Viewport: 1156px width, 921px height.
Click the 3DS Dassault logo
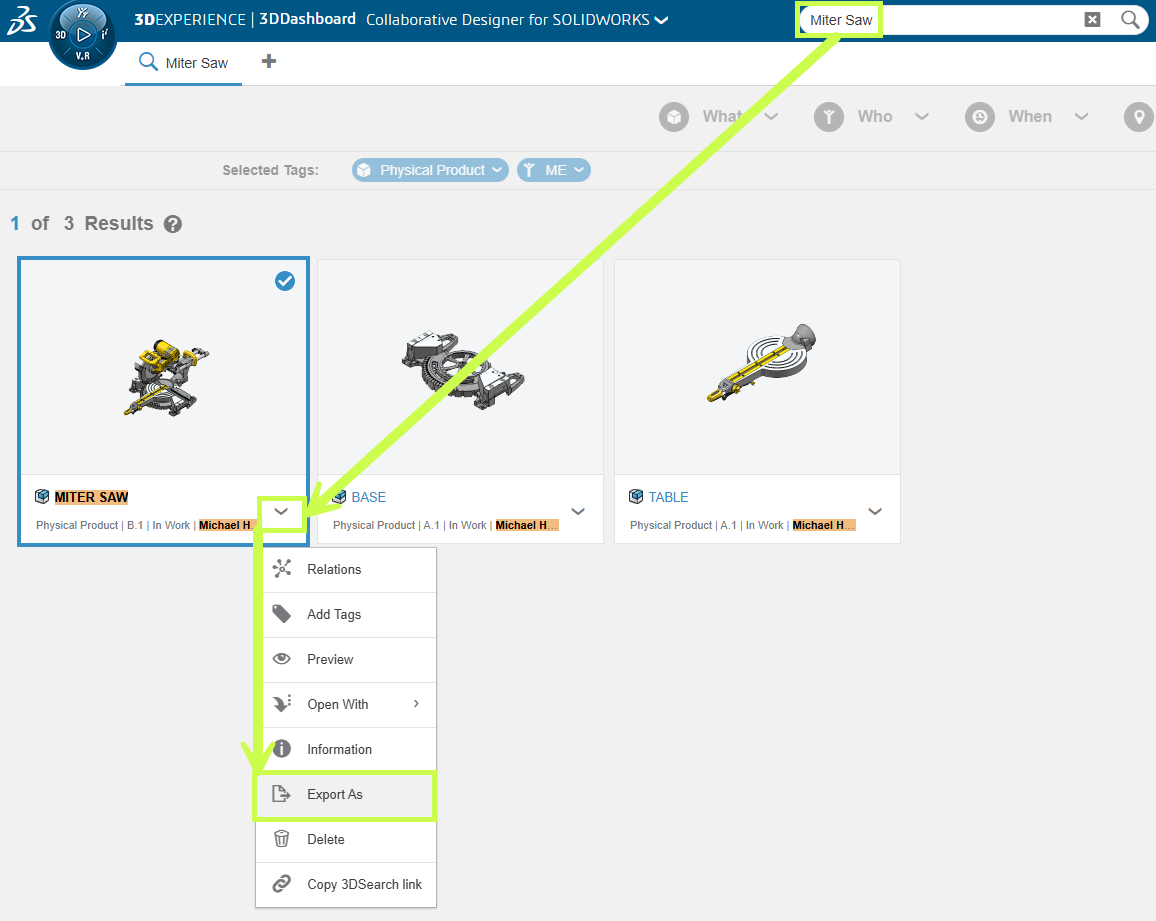[22, 21]
